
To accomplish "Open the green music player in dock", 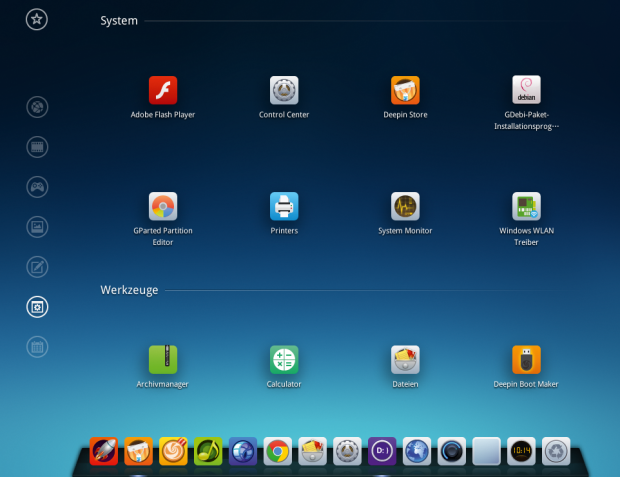I will pos(208,451).
